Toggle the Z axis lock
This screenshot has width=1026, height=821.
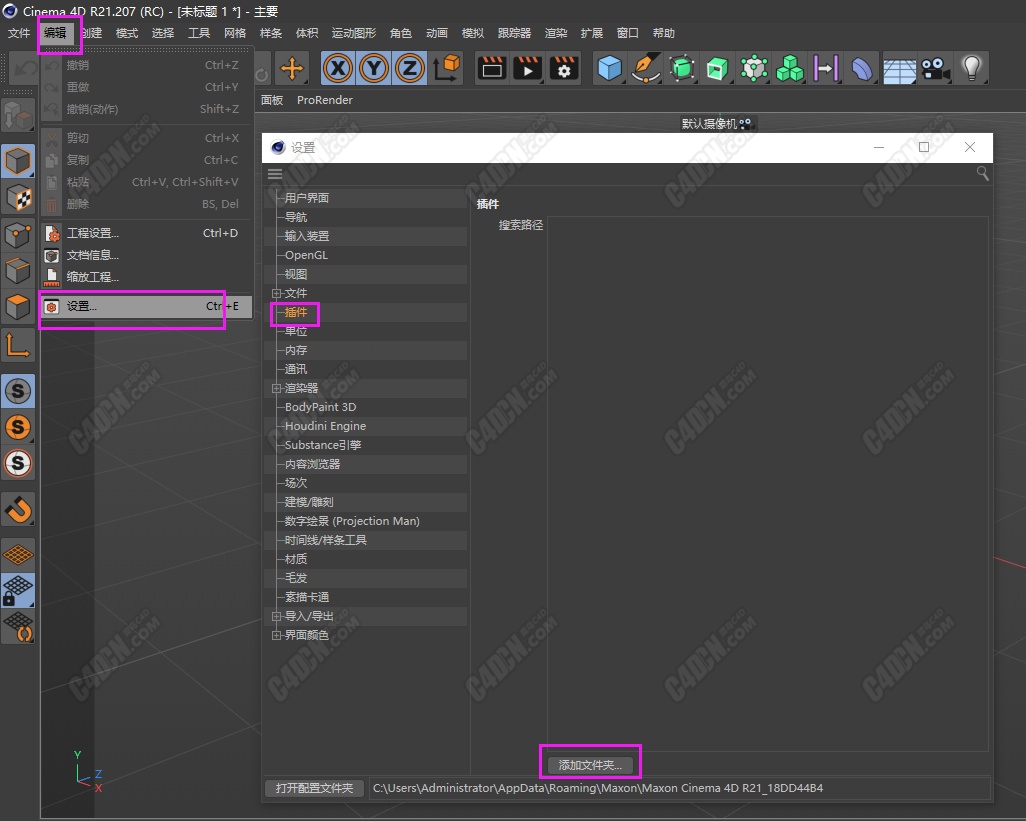click(x=409, y=68)
